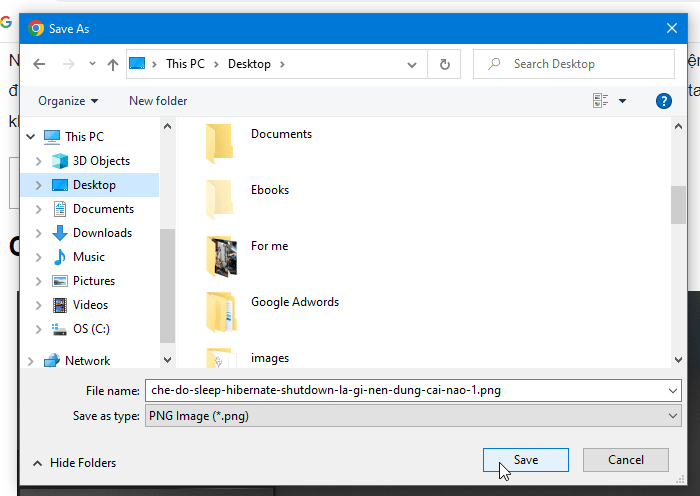Viewport: 700px width, 496px height.
Task: Change the view layout icon
Action: coord(600,101)
